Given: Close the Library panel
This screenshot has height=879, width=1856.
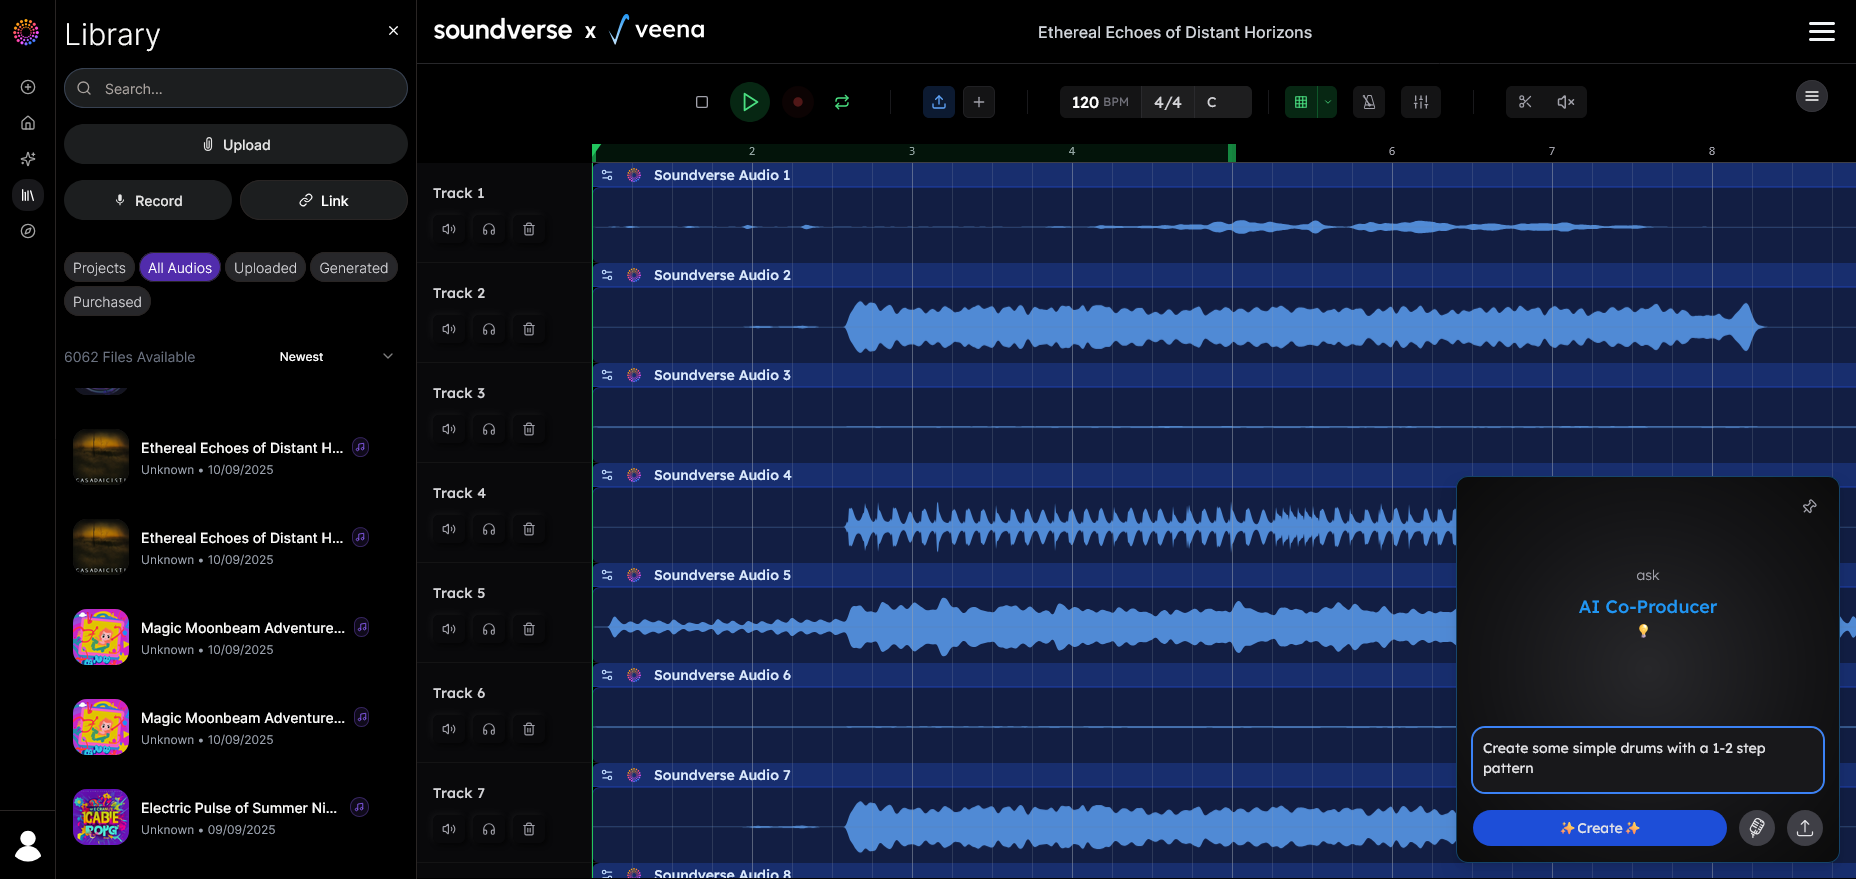Looking at the screenshot, I should pyautogui.click(x=394, y=31).
